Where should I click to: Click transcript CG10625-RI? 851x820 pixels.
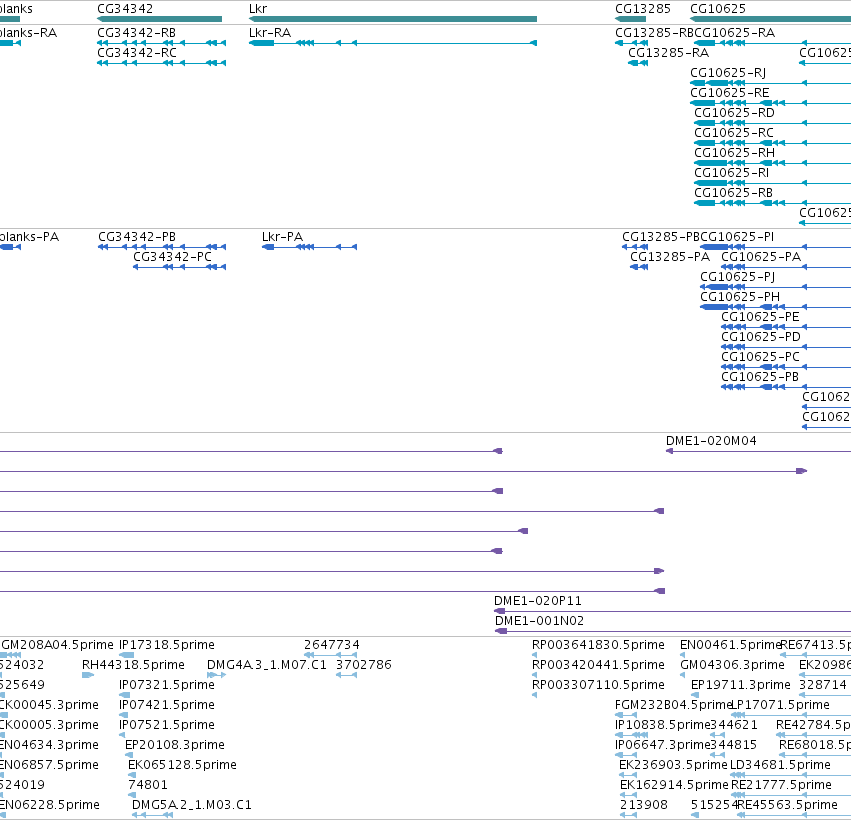coord(732,173)
